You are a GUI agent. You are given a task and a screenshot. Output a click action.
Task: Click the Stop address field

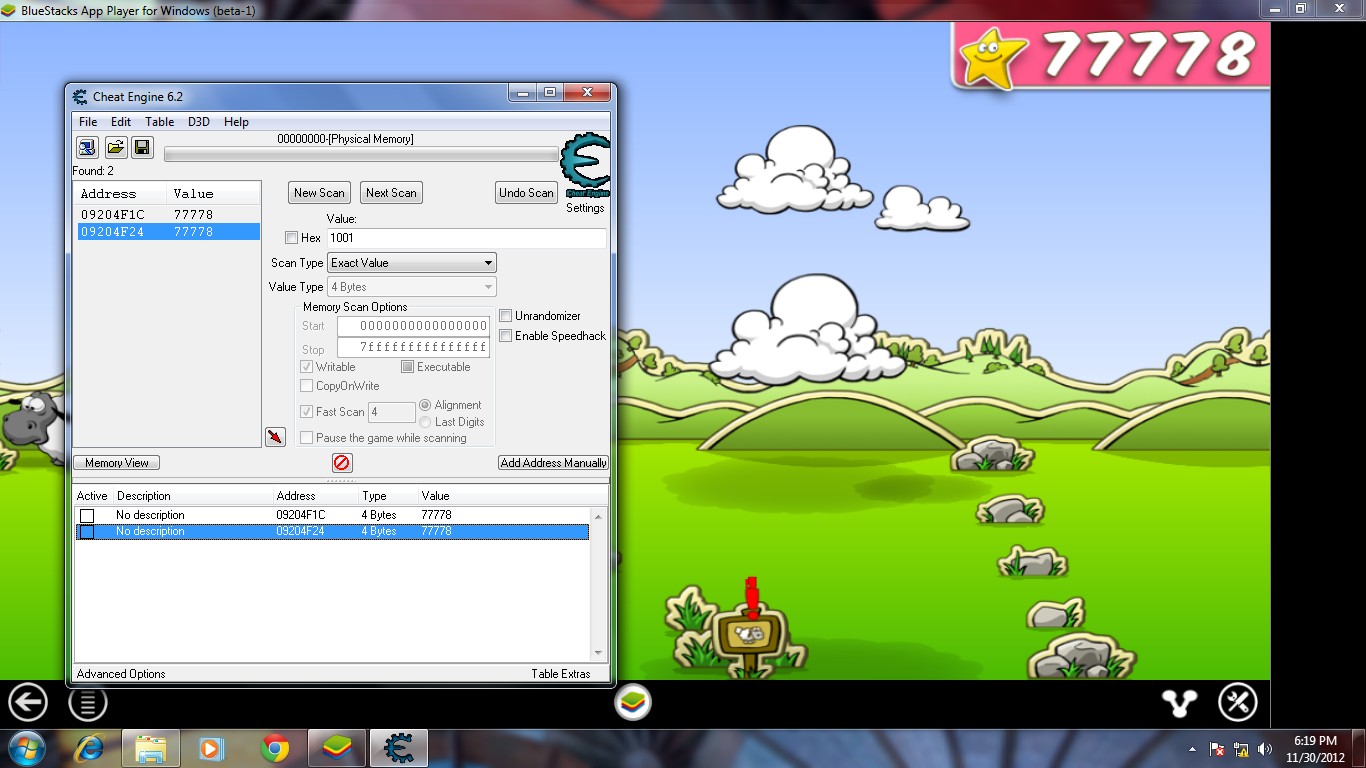tap(413, 348)
